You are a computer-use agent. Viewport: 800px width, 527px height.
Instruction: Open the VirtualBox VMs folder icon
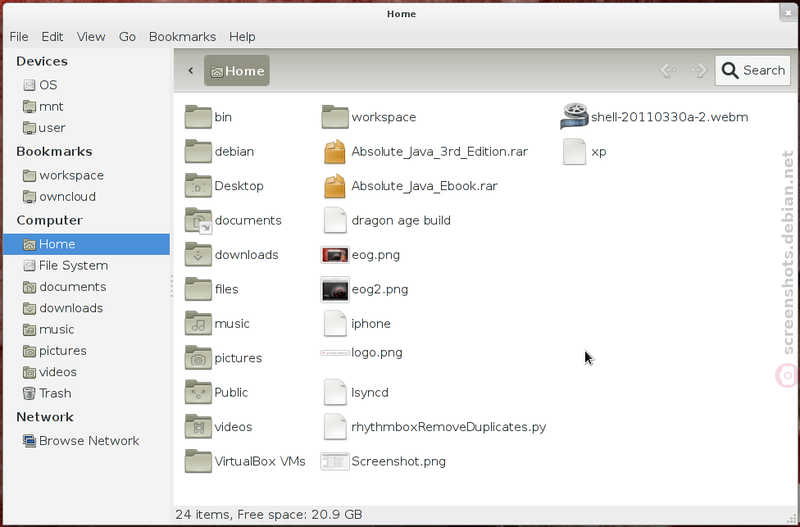198,461
